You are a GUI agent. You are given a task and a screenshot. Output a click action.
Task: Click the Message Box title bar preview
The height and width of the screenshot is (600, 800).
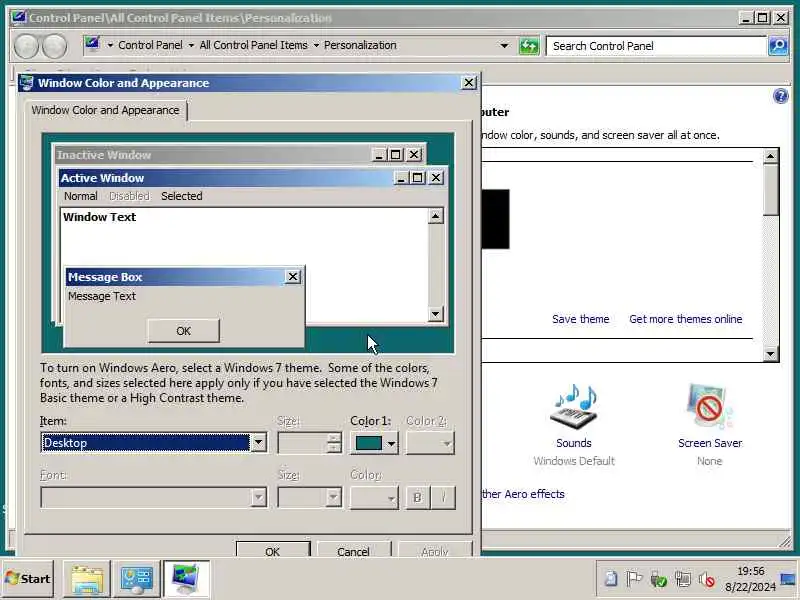[176, 277]
